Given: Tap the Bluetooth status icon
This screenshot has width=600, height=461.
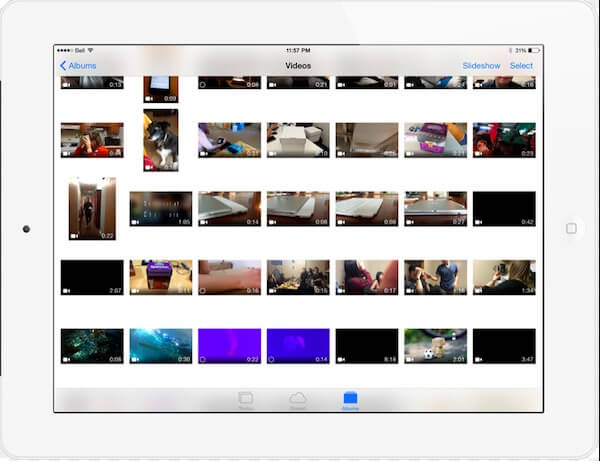Looking at the screenshot, I should click(510, 50).
